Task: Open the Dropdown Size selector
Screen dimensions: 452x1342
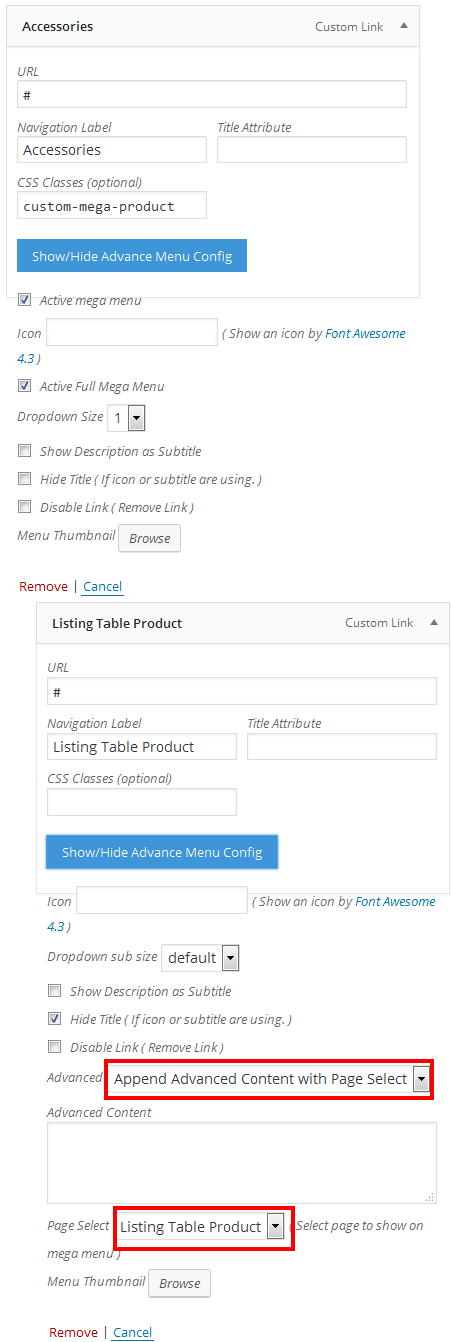Action: coord(127,417)
